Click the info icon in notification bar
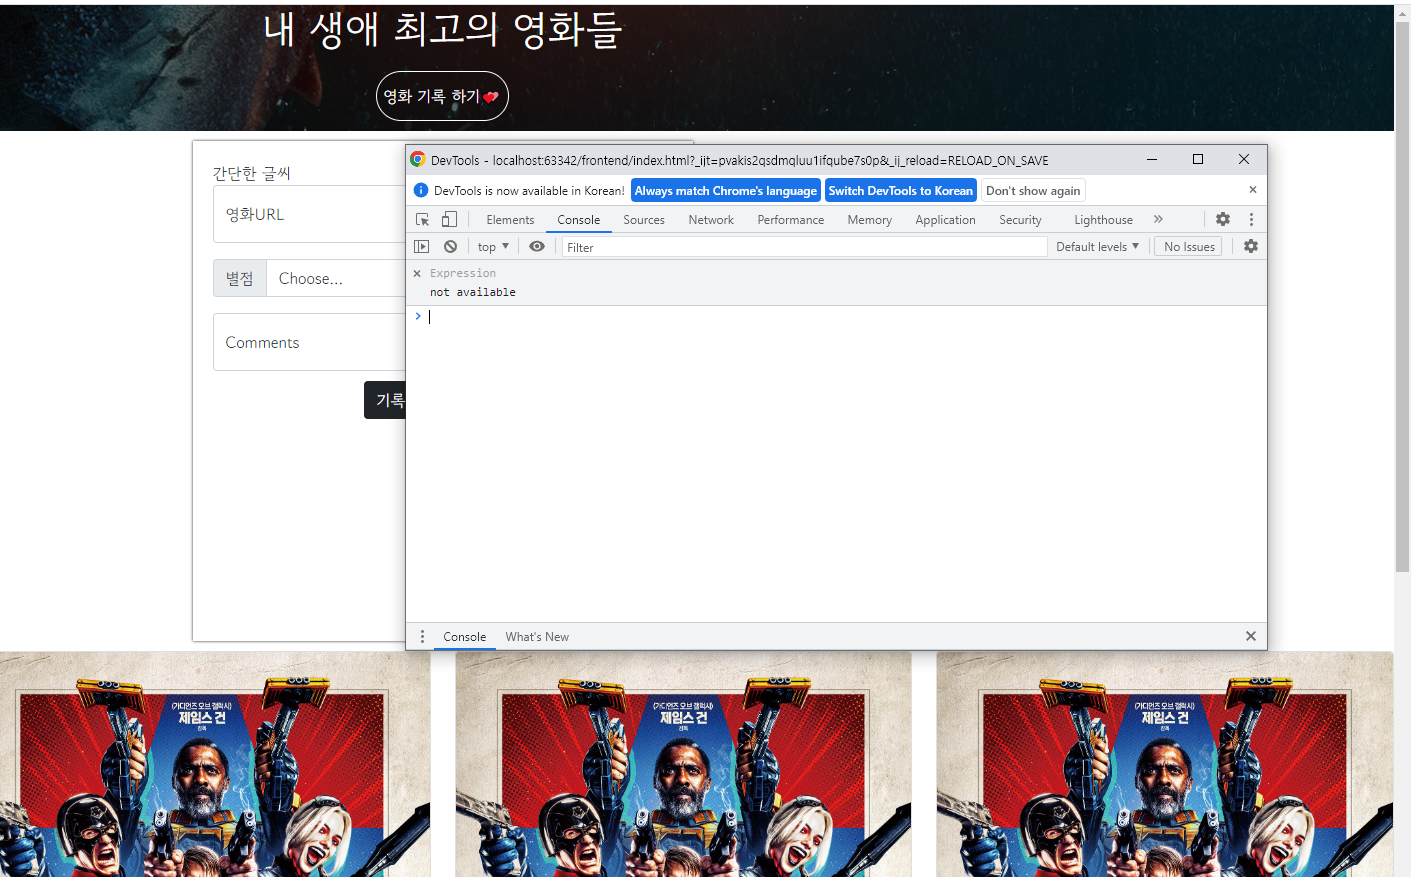Screen dimensions: 1411x877 [421, 190]
